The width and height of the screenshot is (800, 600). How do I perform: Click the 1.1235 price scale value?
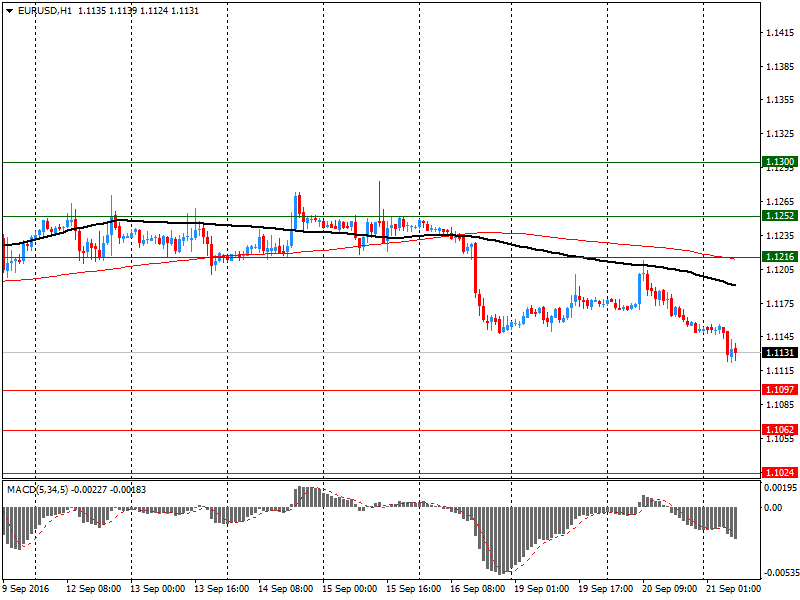780,236
